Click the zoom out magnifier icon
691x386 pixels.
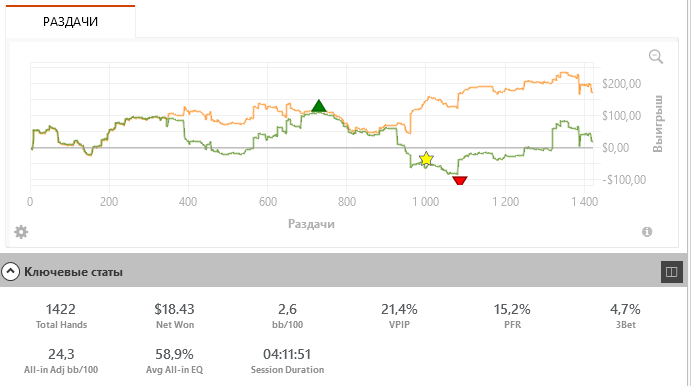click(656, 56)
